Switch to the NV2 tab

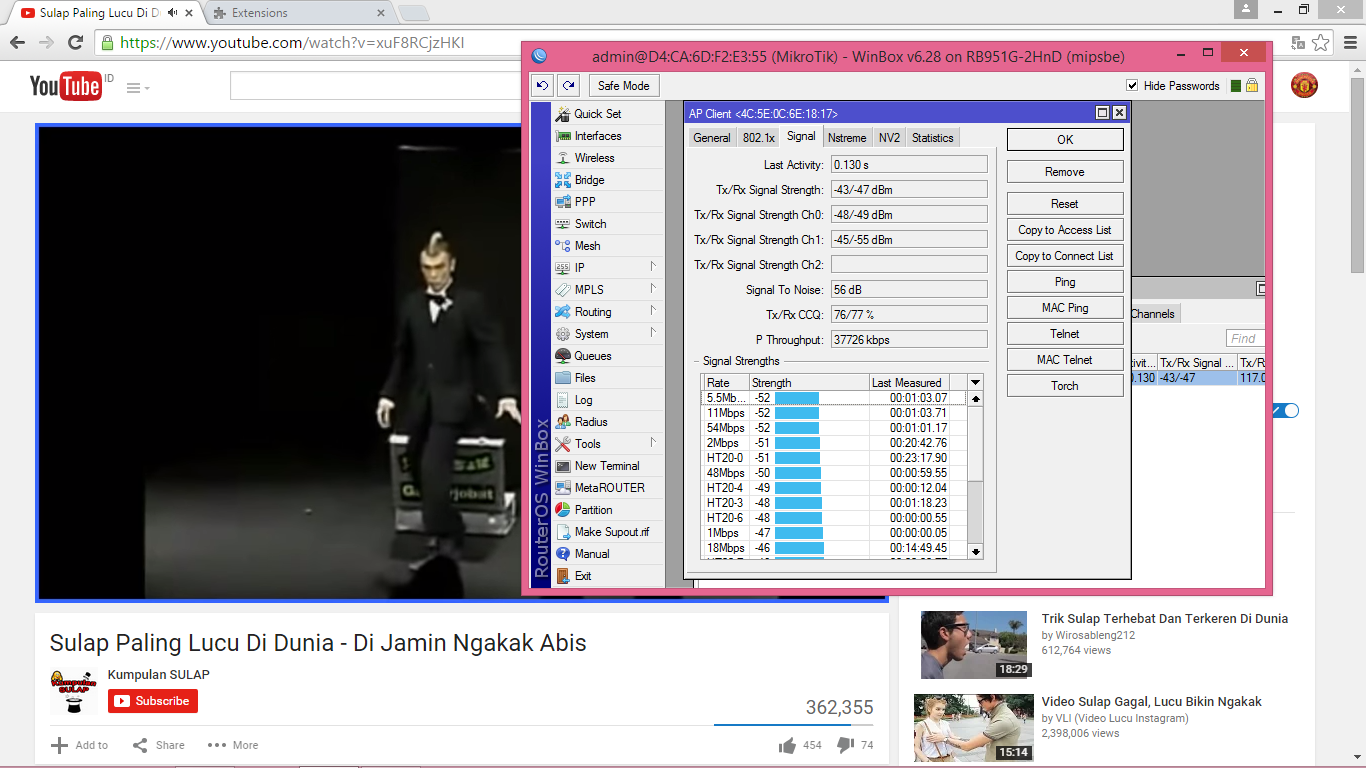click(x=889, y=138)
